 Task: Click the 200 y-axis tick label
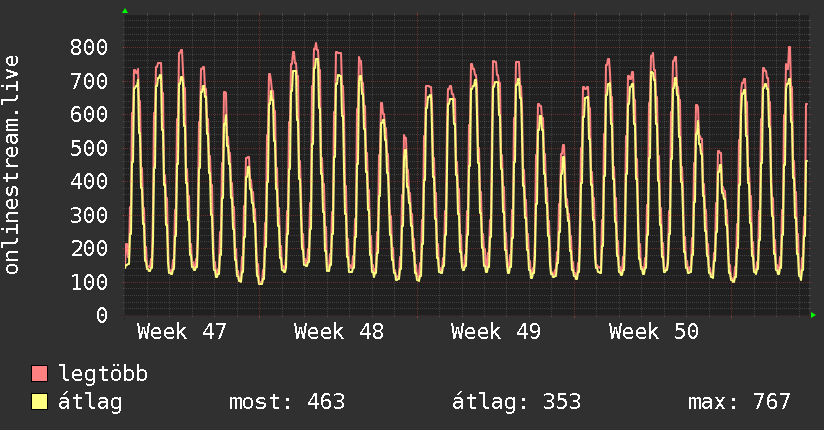click(x=89, y=248)
